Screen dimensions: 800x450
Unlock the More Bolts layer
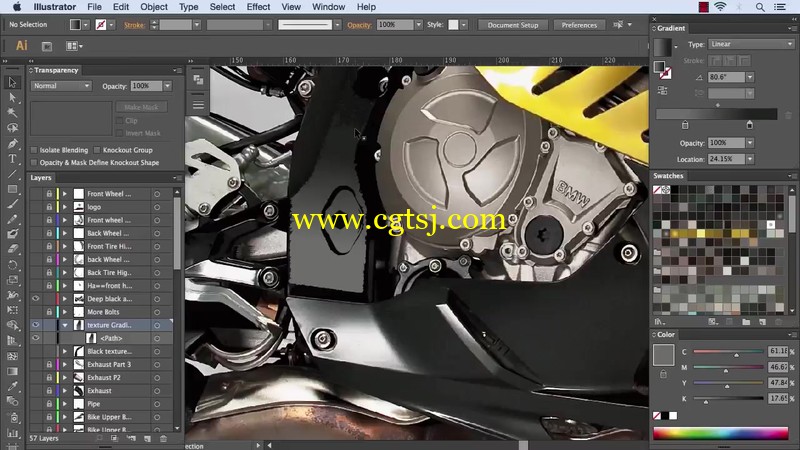[49, 312]
